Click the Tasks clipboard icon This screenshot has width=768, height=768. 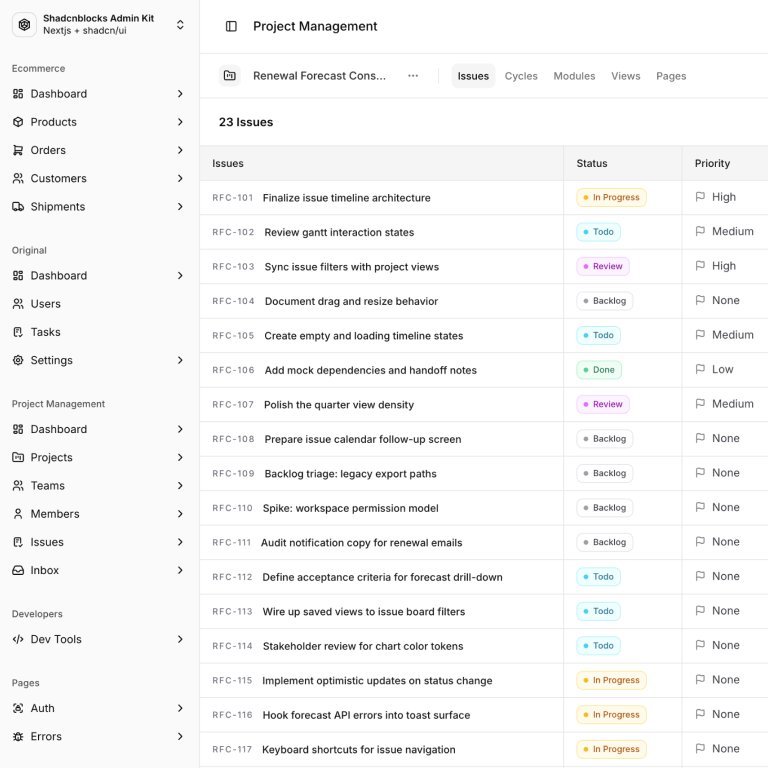click(x=18, y=332)
